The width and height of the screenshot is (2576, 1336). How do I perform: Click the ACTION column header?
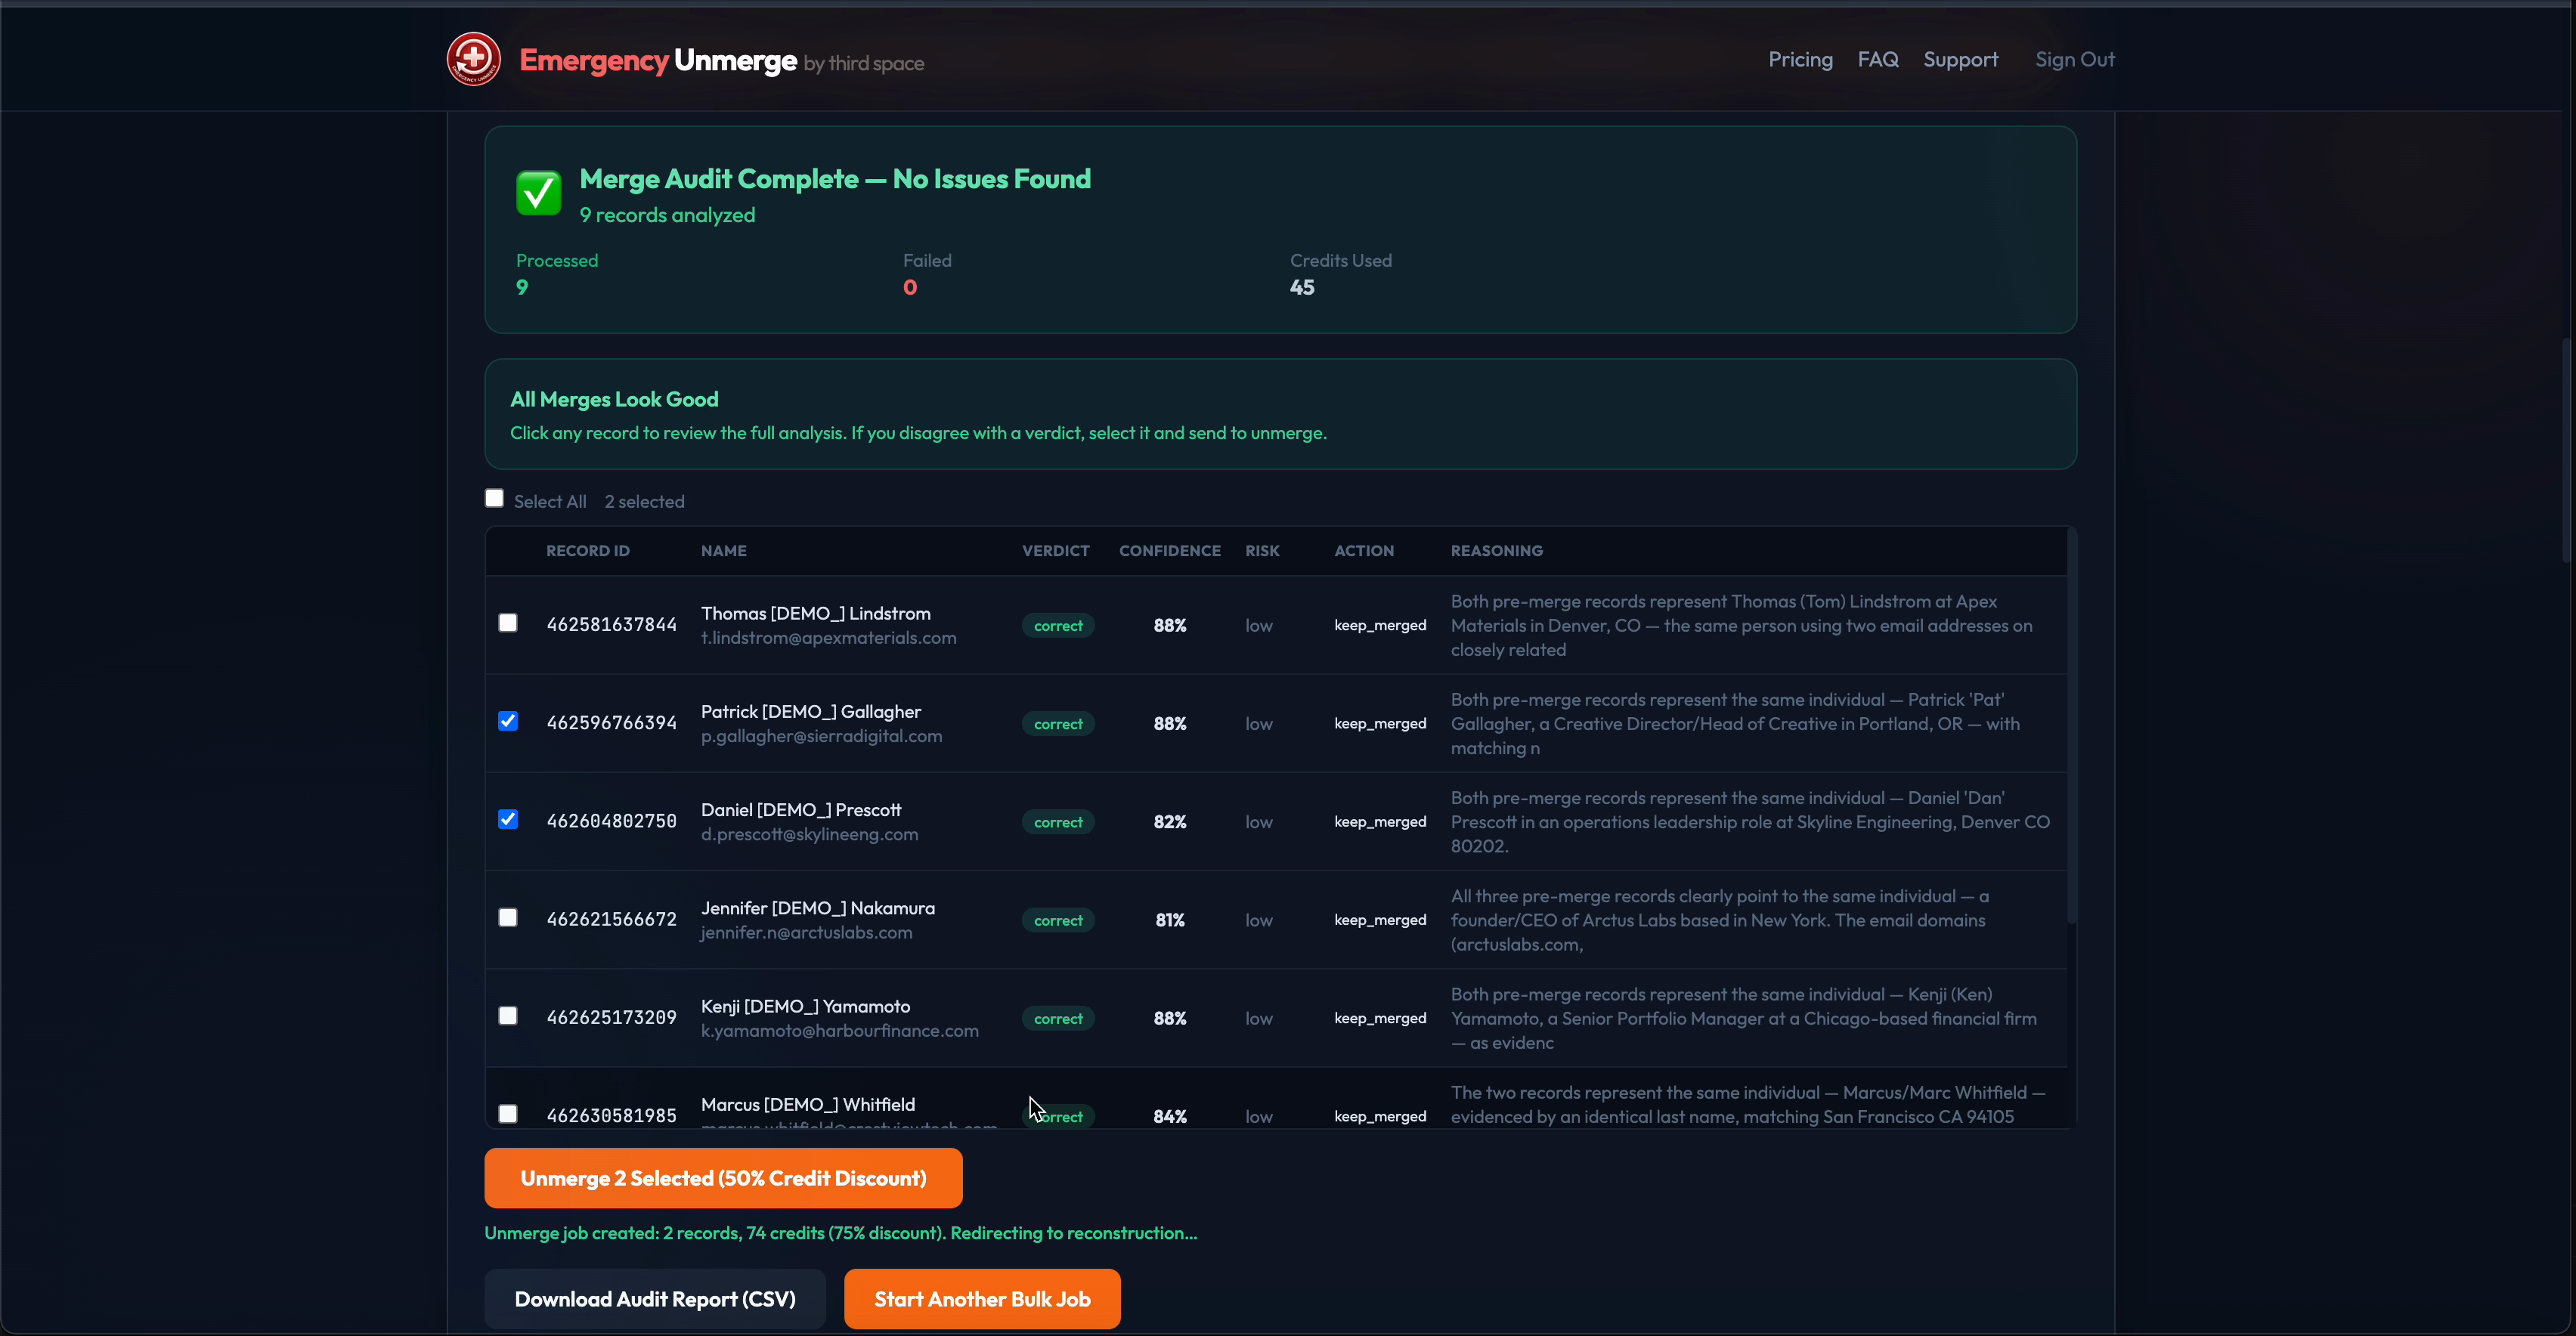coord(1364,551)
